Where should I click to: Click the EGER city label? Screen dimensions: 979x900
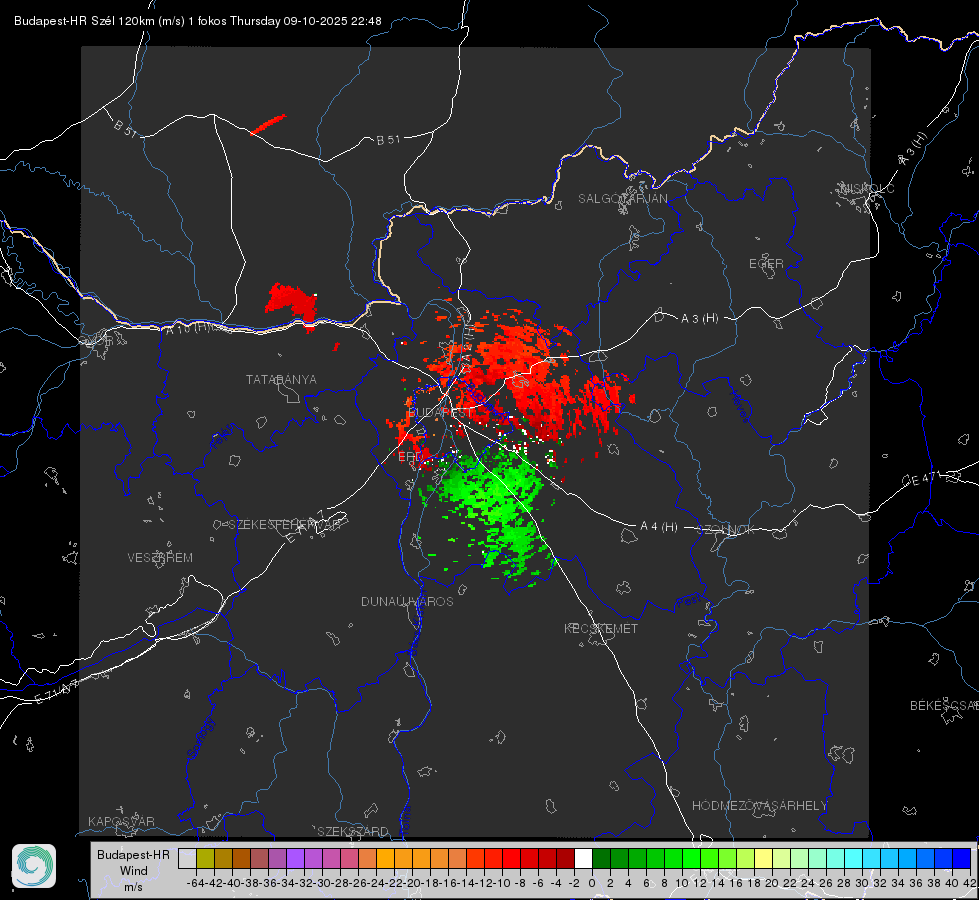[x=766, y=264]
